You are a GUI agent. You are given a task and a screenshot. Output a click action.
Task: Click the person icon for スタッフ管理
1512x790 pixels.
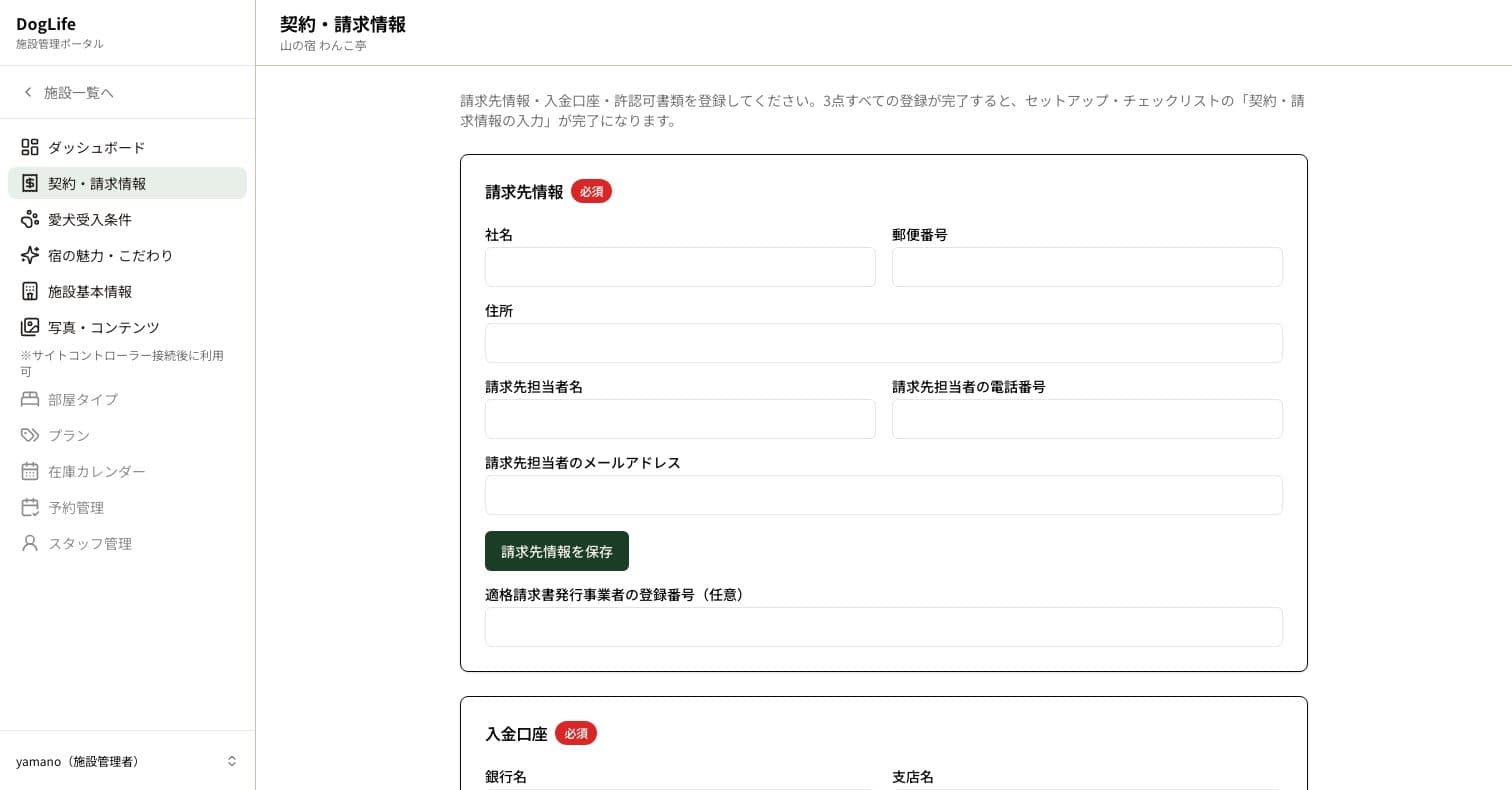tap(30, 544)
